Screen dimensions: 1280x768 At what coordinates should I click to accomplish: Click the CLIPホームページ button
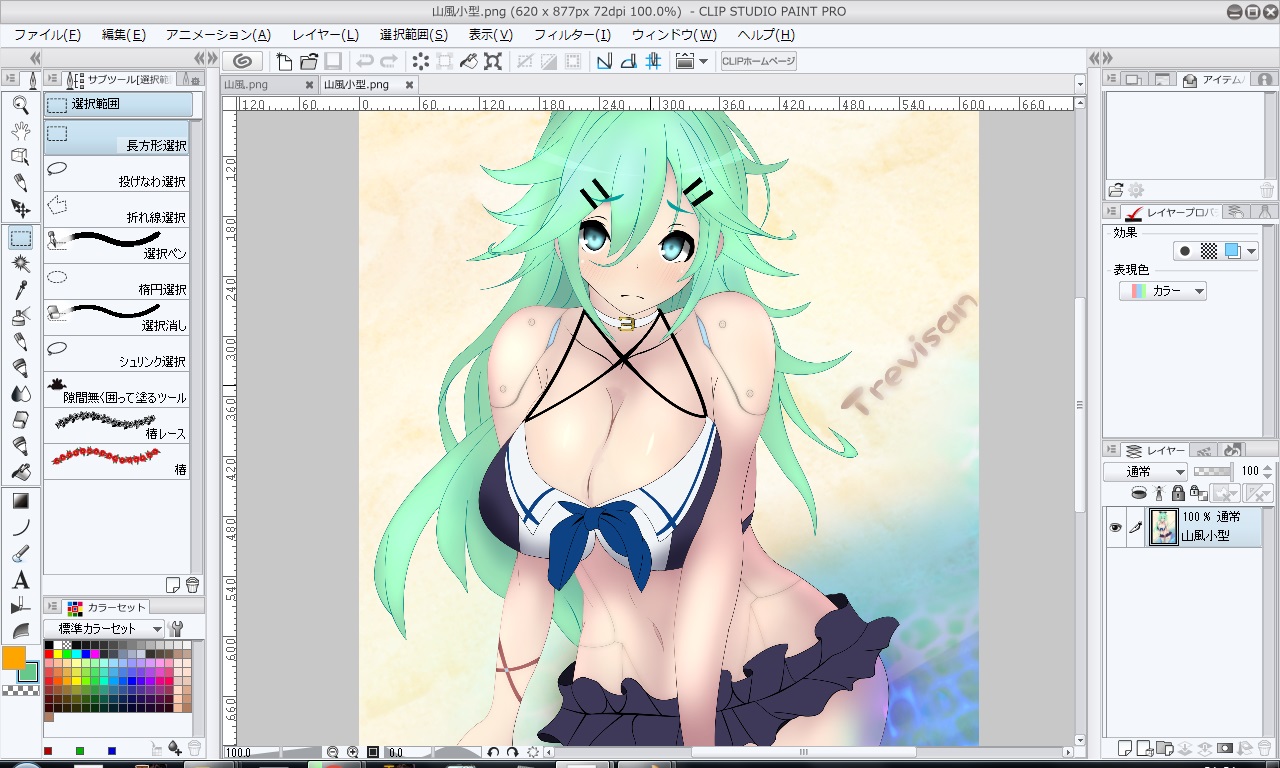(x=758, y=61)
